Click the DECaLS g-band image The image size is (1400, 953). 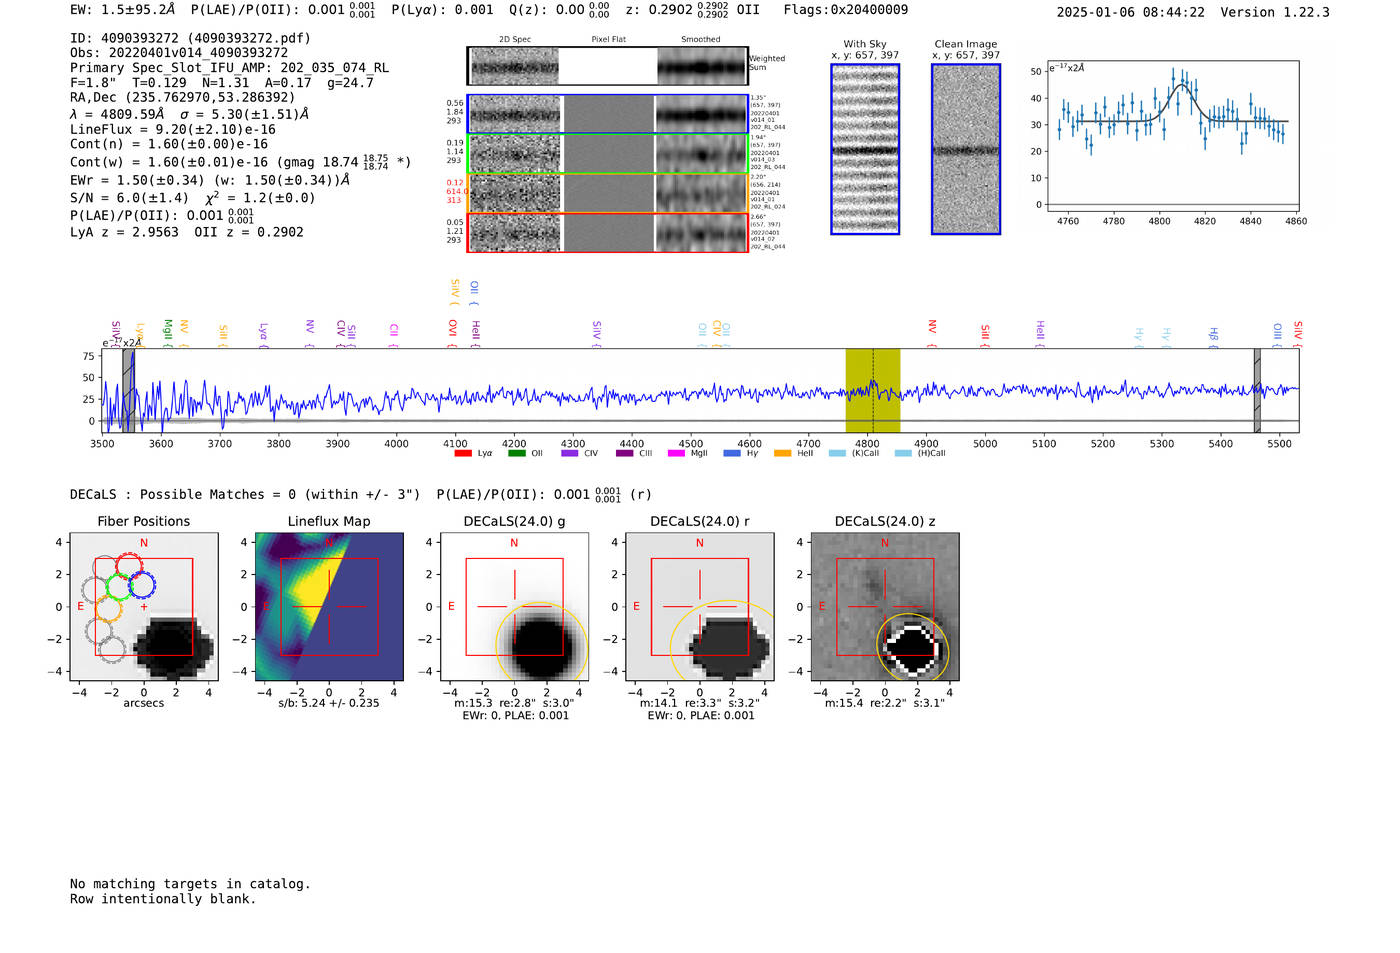click(514, 607)
